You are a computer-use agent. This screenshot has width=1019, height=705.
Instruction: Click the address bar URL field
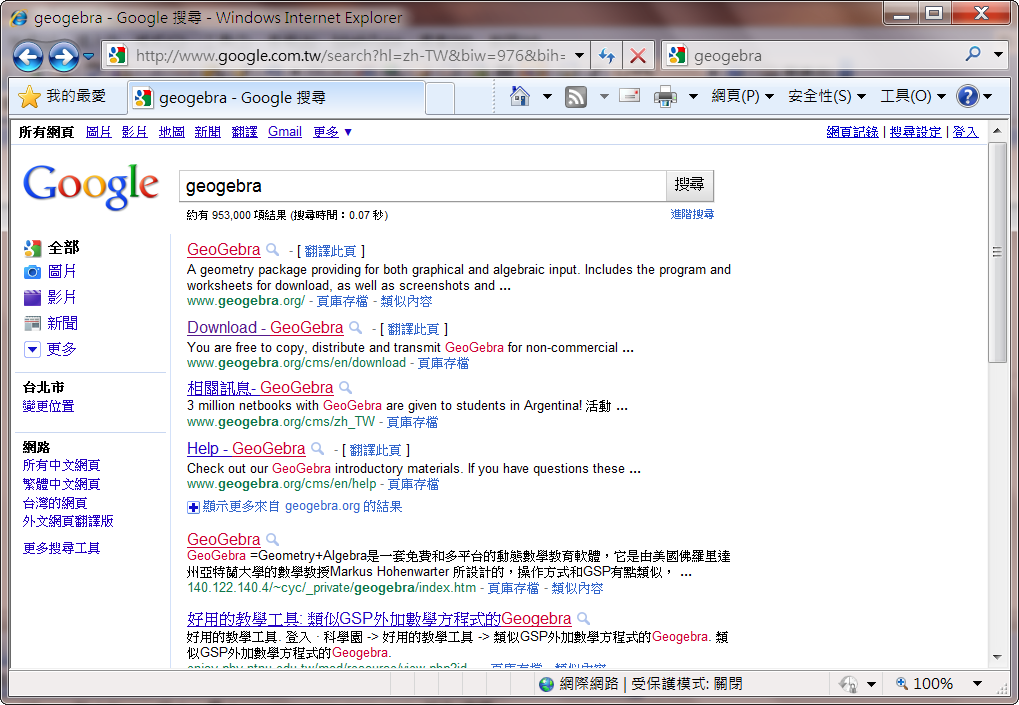[350, 56]
